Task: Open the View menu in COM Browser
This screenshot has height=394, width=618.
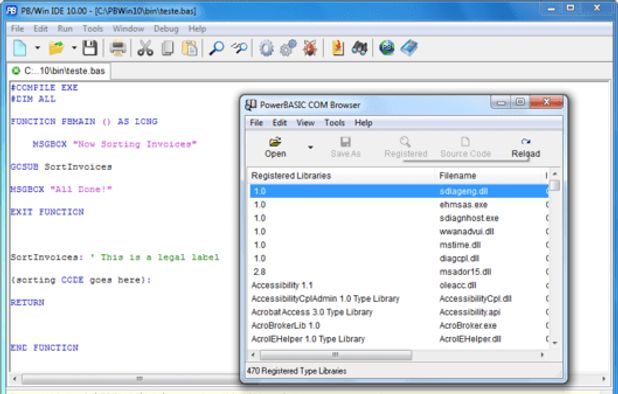Action: coord(305,123)
